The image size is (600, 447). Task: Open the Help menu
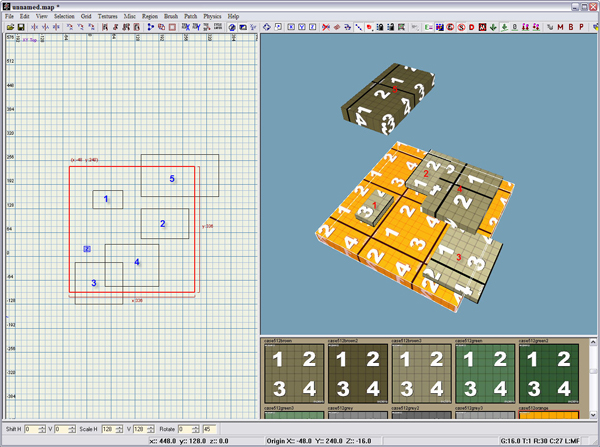click(233, 16)
